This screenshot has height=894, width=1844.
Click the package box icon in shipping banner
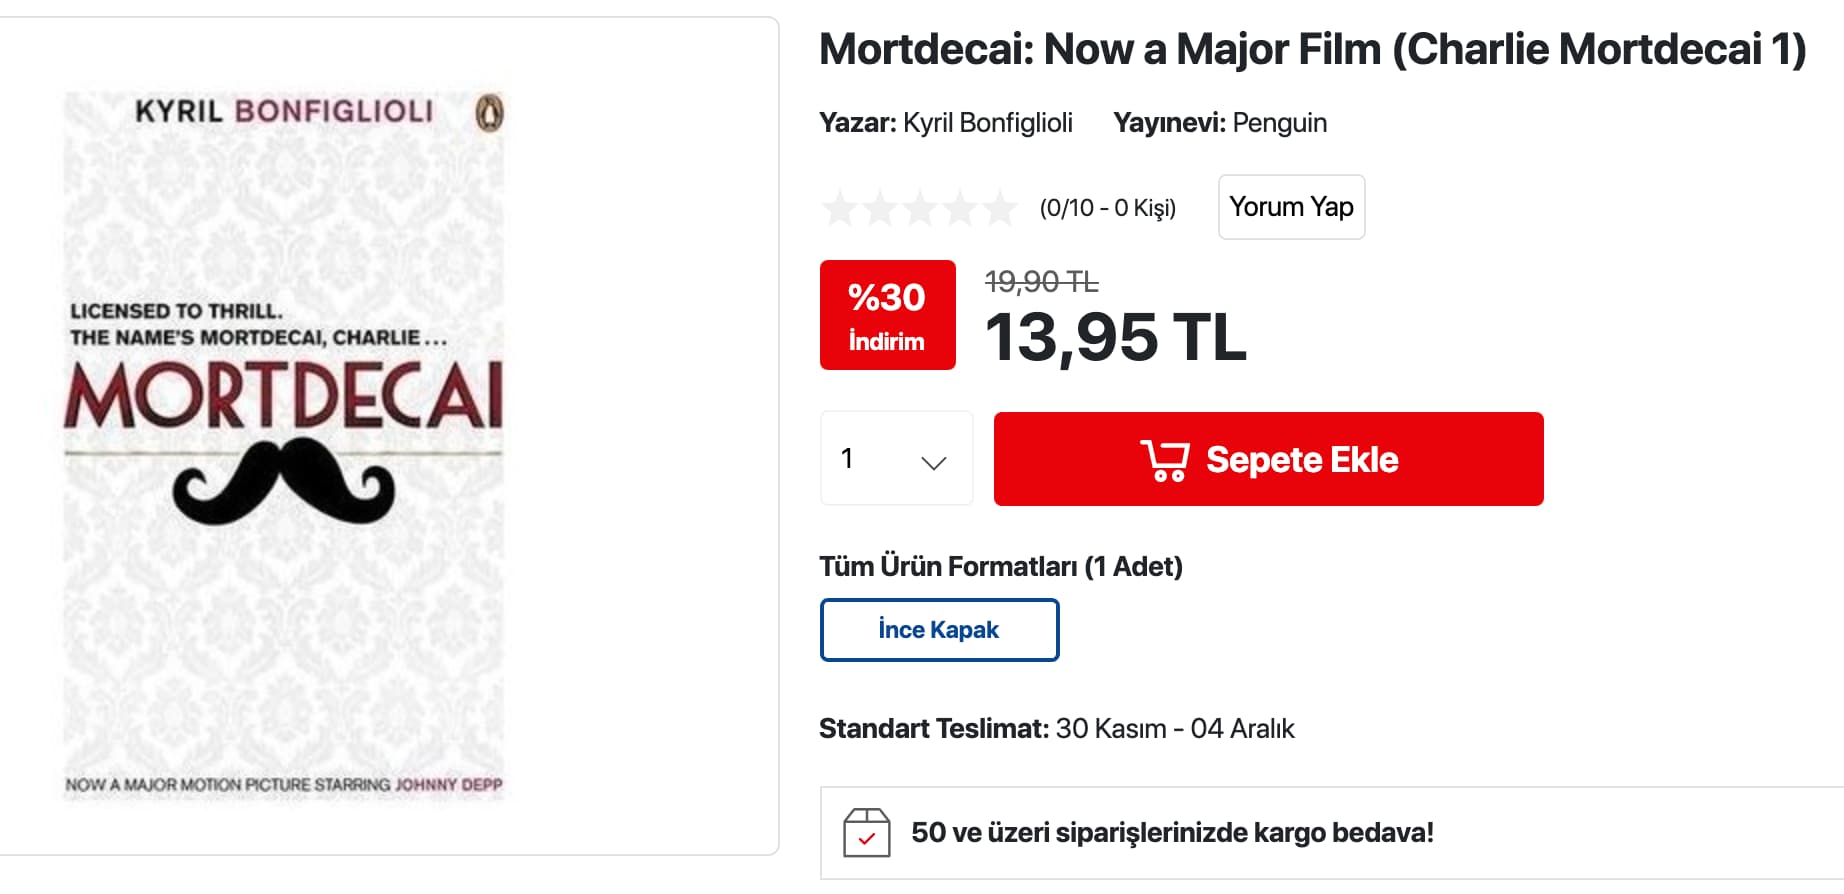866,833
